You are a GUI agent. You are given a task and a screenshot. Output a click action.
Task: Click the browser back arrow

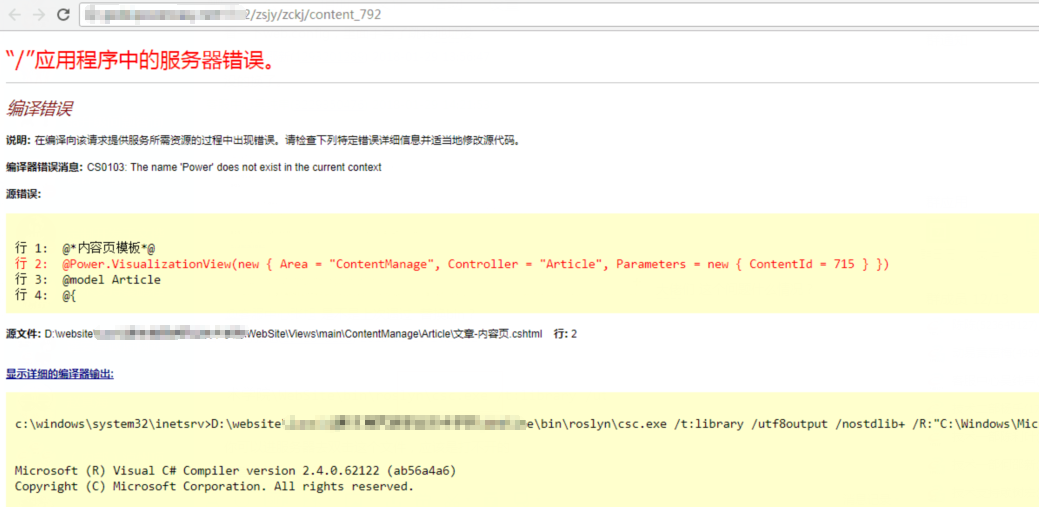click(x=15, y=15)
